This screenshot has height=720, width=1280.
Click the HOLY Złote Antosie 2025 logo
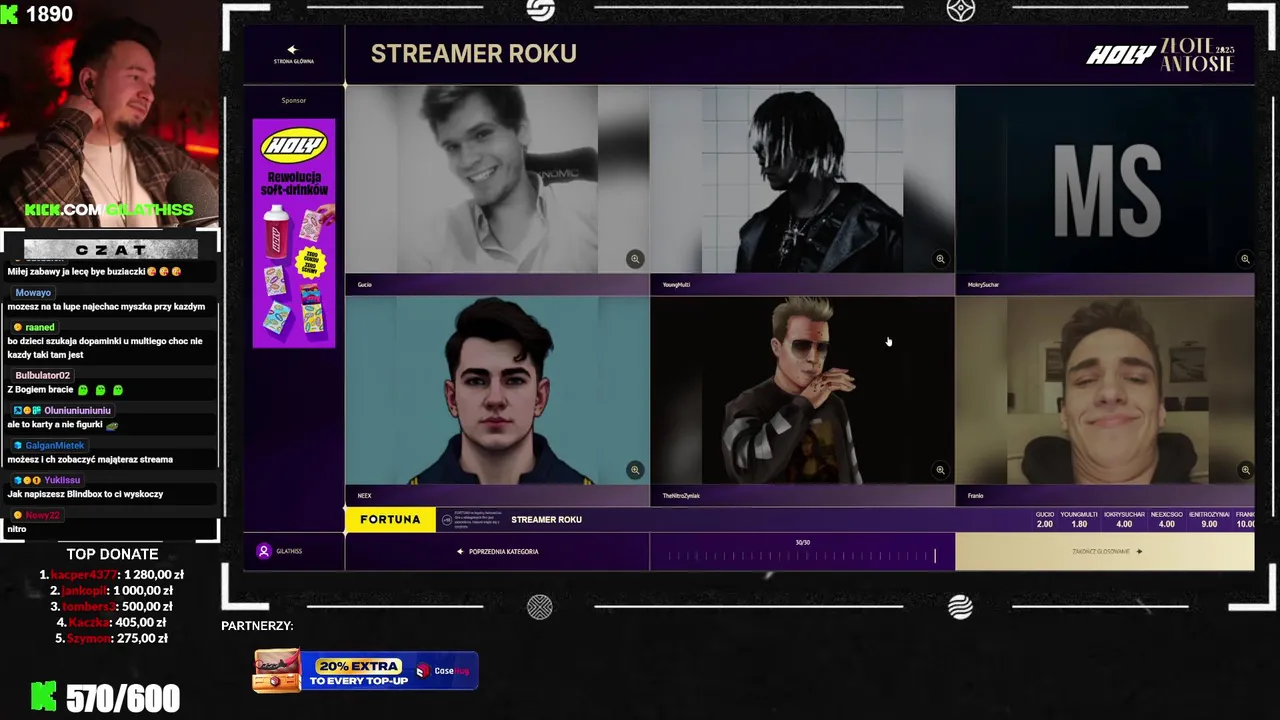click(x=1161, y=55)
